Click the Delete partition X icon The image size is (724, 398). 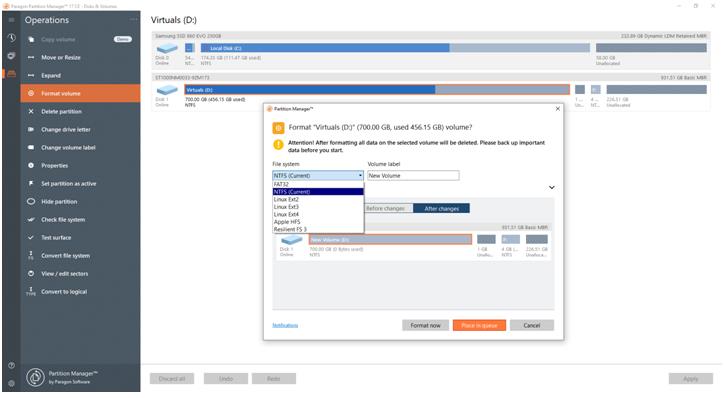[x=31, y=112]
